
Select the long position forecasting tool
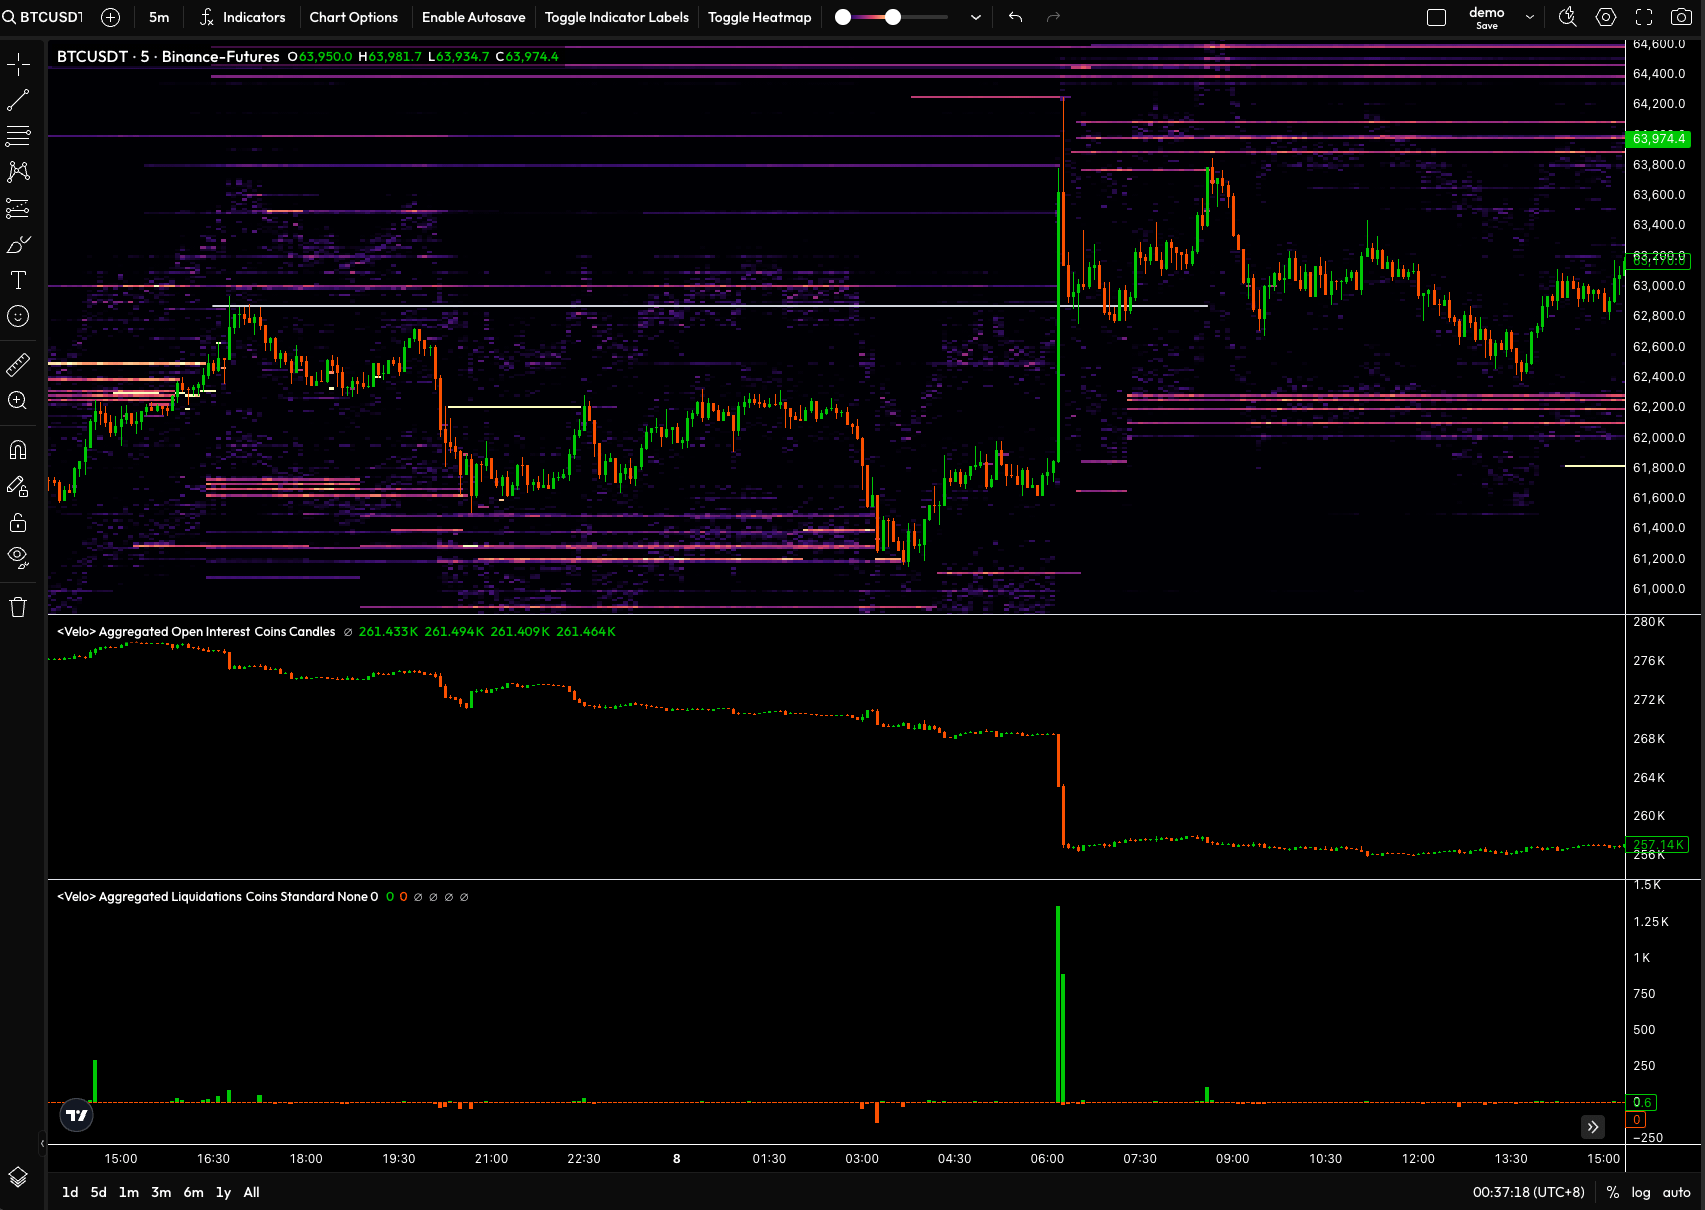(18, 208)
